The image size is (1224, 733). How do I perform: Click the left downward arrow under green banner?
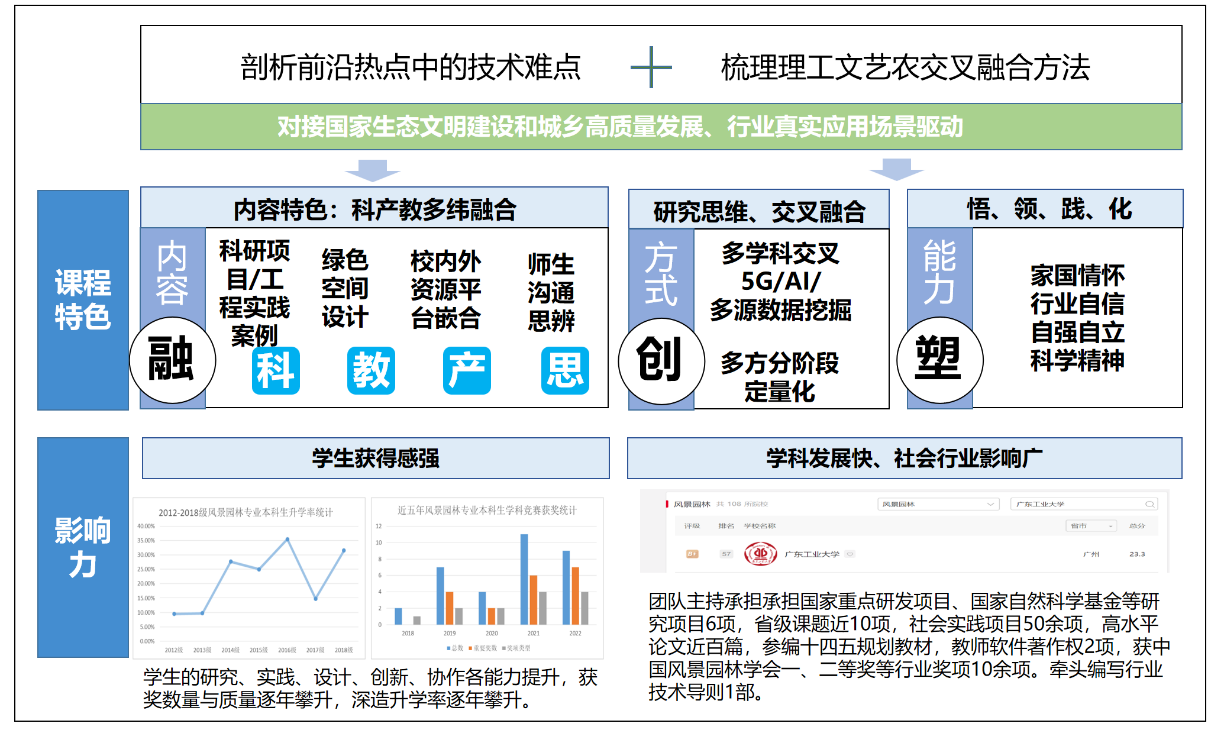(x=372, y=168)
